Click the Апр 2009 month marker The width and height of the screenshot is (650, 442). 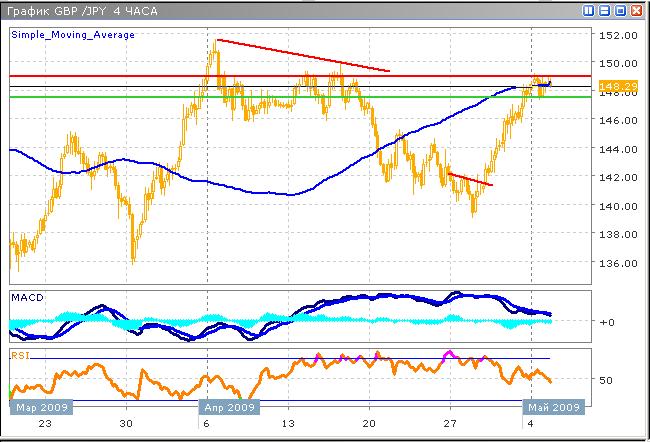[x=231, y=408]
